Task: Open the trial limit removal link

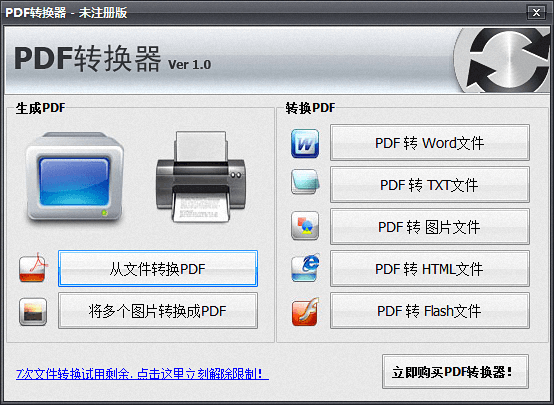Action: [142, 374]
